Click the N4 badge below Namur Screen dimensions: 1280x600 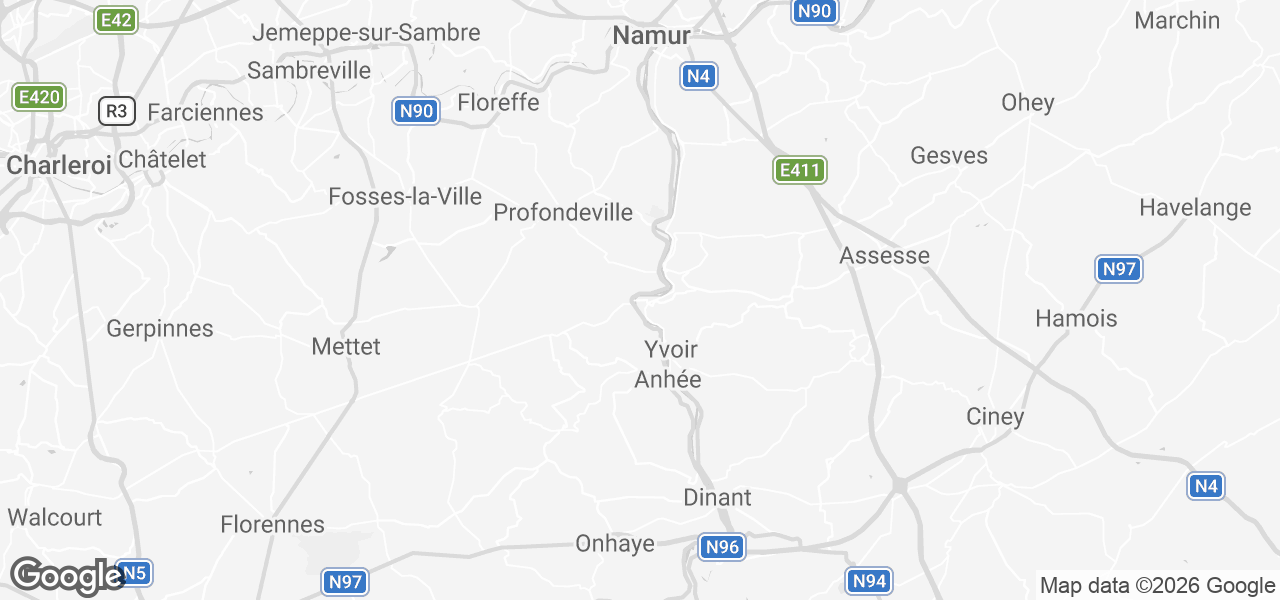click(699, 76)
